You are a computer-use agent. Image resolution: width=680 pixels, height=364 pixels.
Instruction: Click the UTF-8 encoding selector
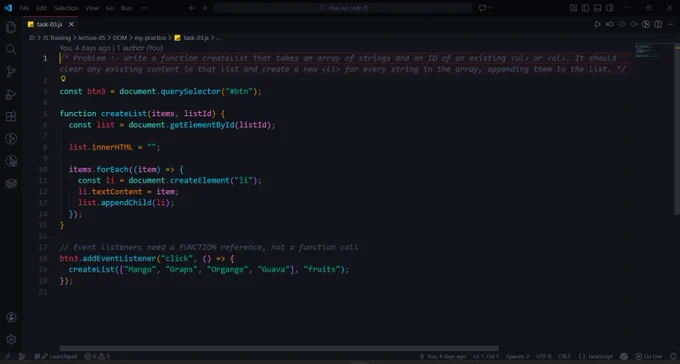[543, 356]
